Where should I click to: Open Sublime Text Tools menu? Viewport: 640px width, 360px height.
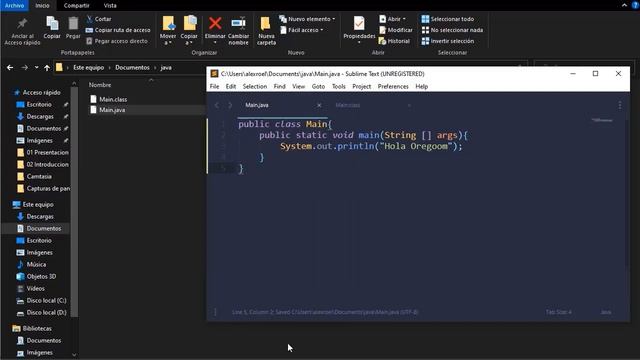click(x=338, y=87)
